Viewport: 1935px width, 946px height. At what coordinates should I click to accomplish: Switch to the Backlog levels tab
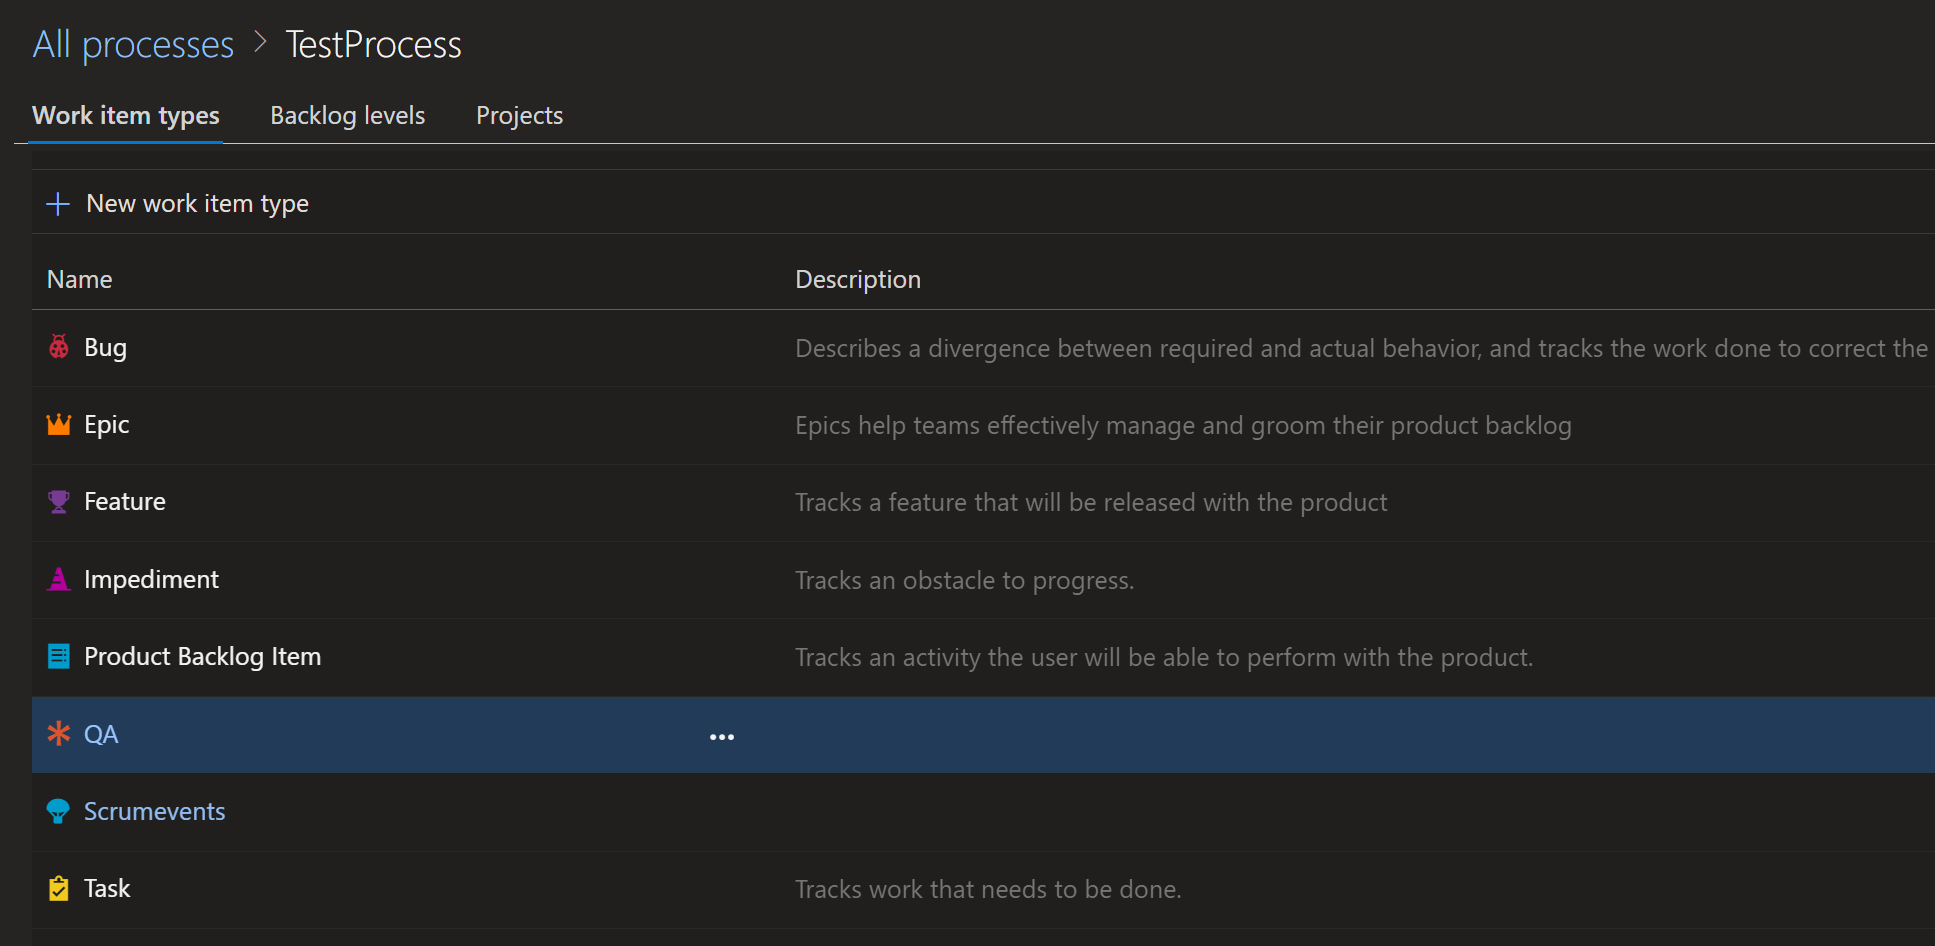tap(347, 115)
